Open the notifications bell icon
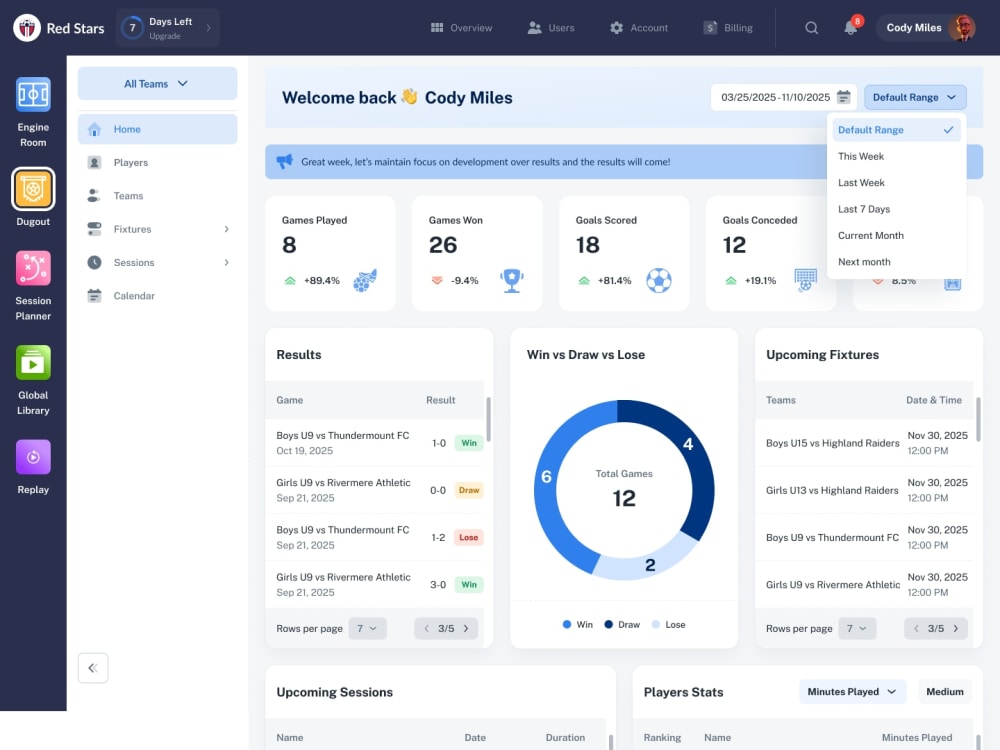1000x750 pixels. pyautogui.click(x=851, y=28)
